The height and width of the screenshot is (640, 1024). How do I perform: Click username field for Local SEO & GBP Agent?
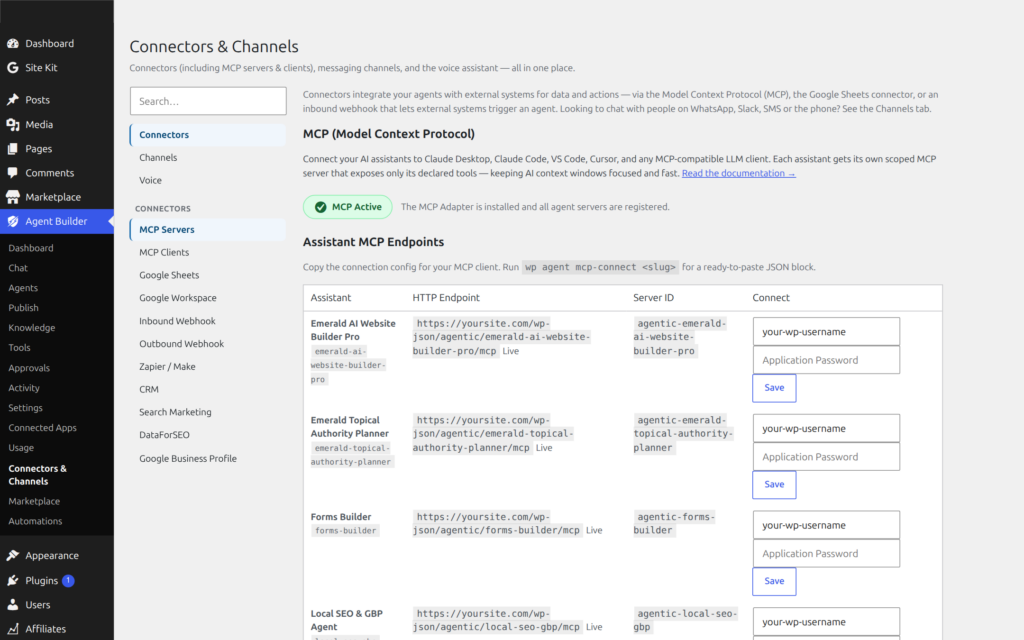[x=826, y=622]
